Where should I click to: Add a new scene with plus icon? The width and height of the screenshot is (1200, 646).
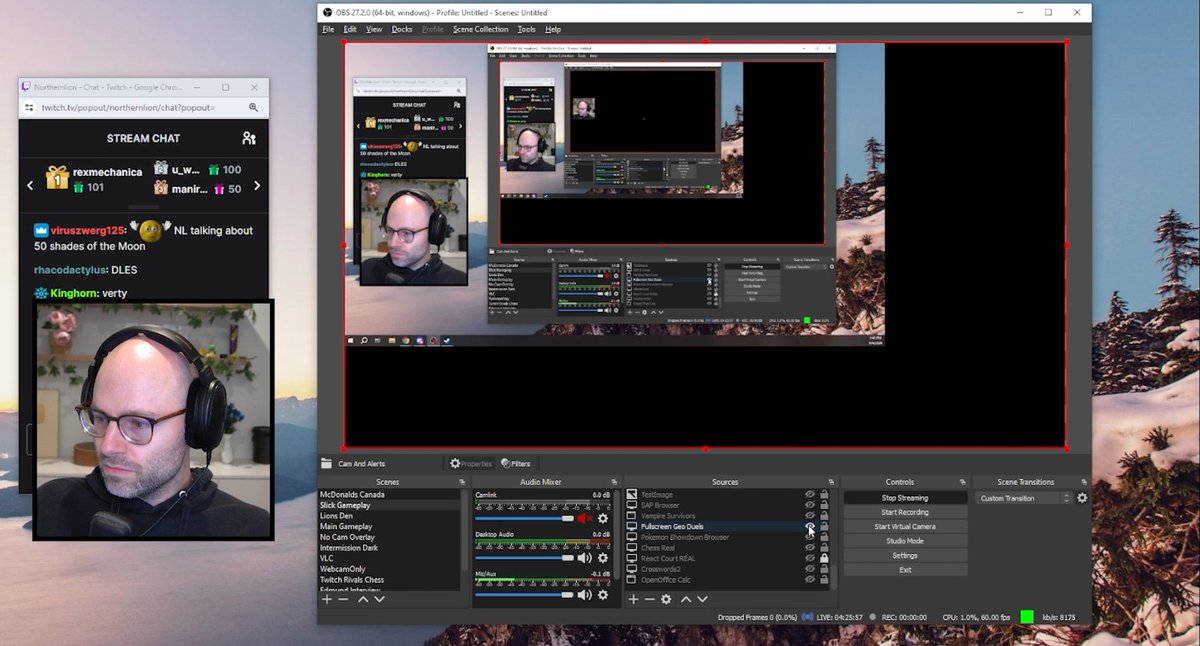click(326, 598)
